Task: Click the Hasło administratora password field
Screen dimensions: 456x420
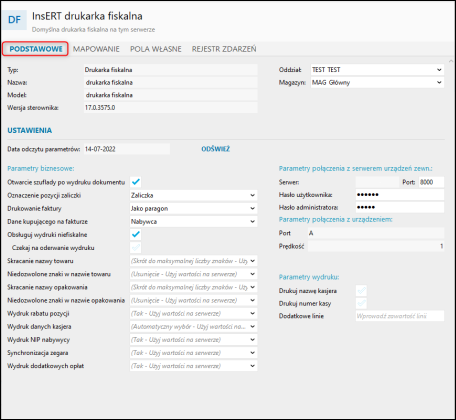Action: click(x=400, y=207)
